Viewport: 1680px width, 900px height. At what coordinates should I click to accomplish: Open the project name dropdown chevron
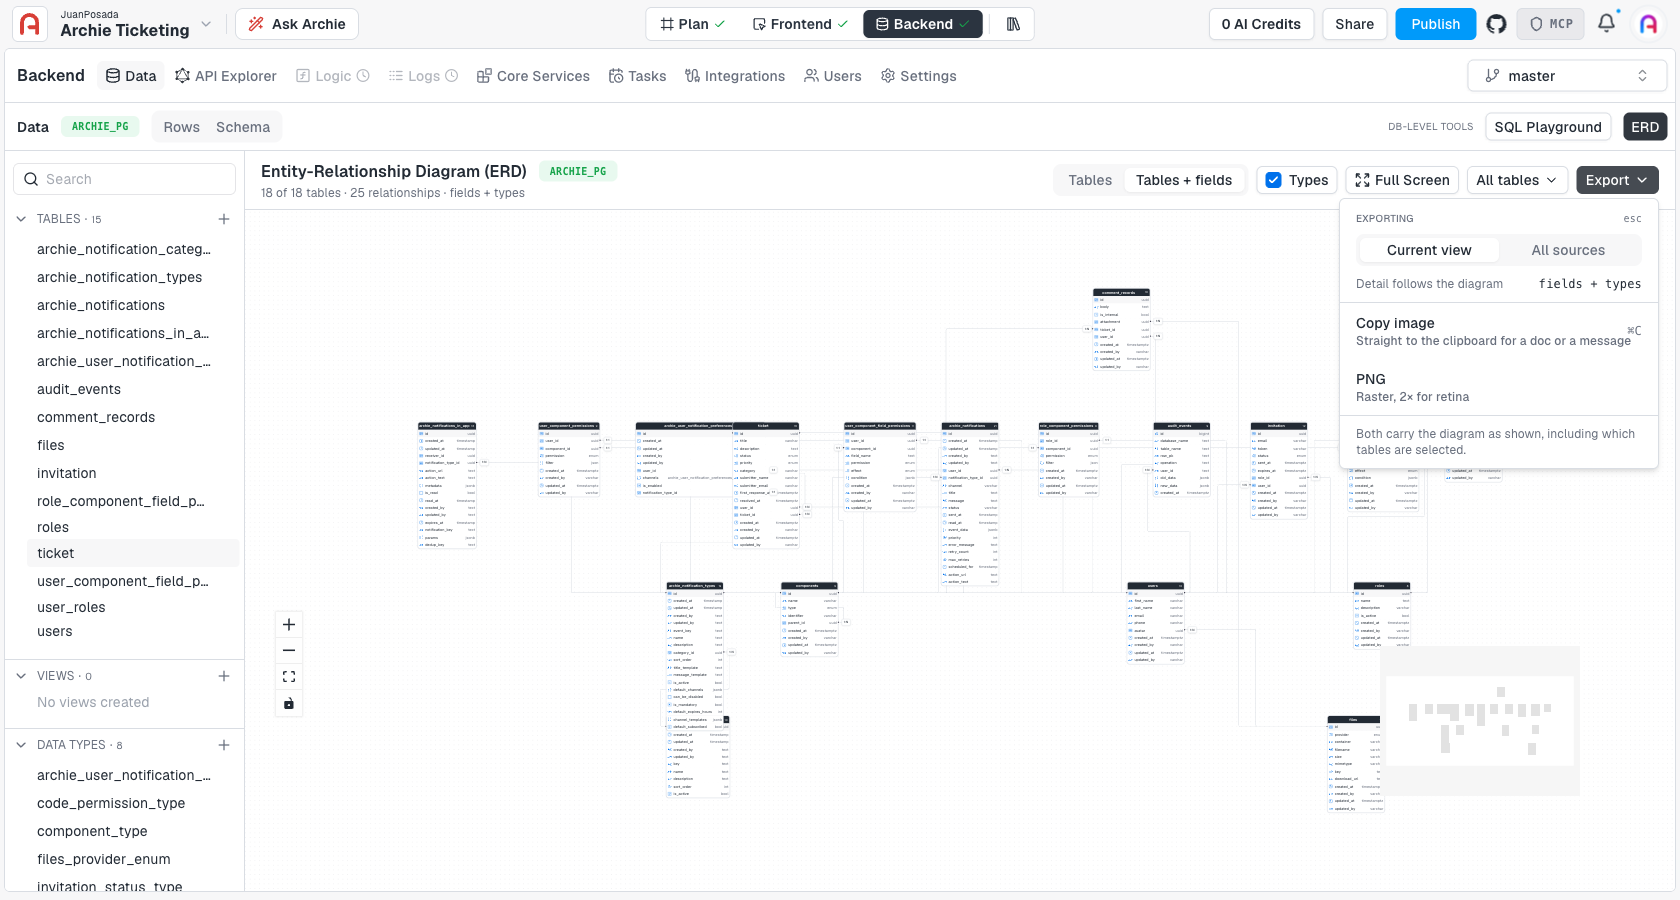coord(206,24)
